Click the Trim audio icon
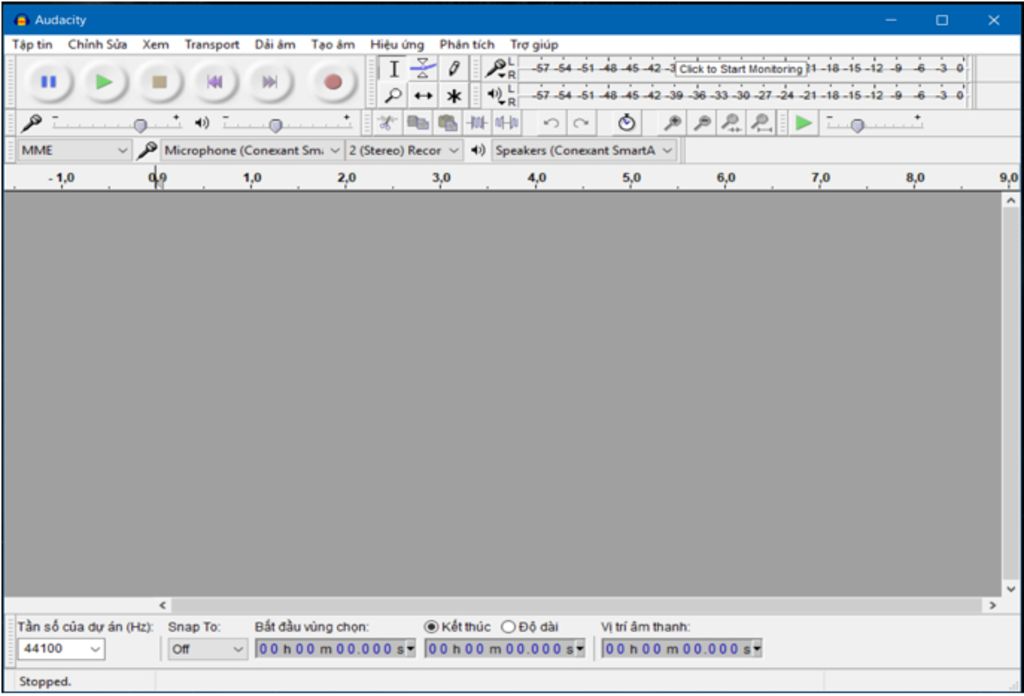 477,123
